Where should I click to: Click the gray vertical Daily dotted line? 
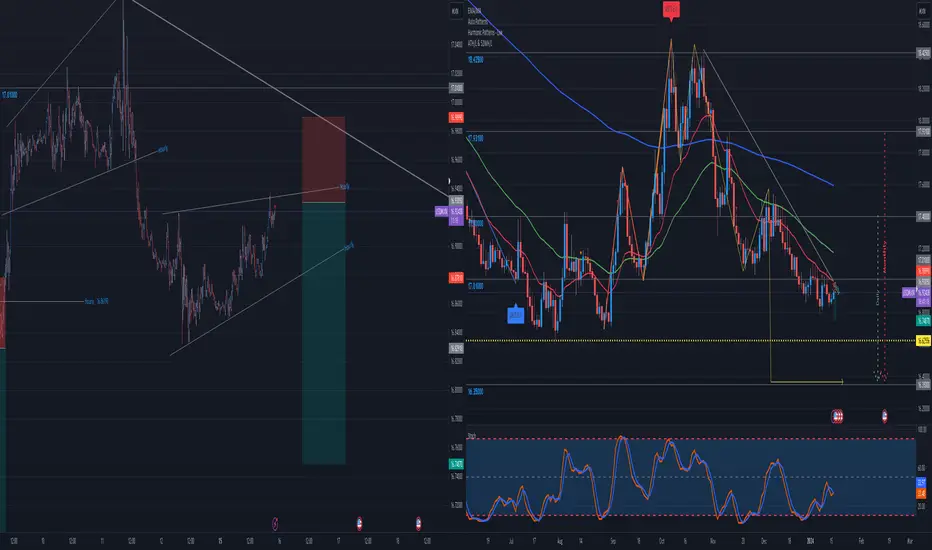click(878, 297)
